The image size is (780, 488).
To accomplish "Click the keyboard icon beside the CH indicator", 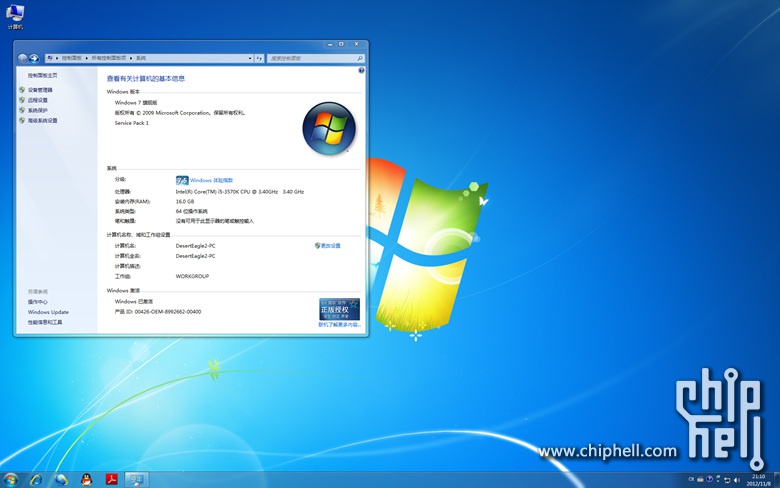I will click(700, 480).
